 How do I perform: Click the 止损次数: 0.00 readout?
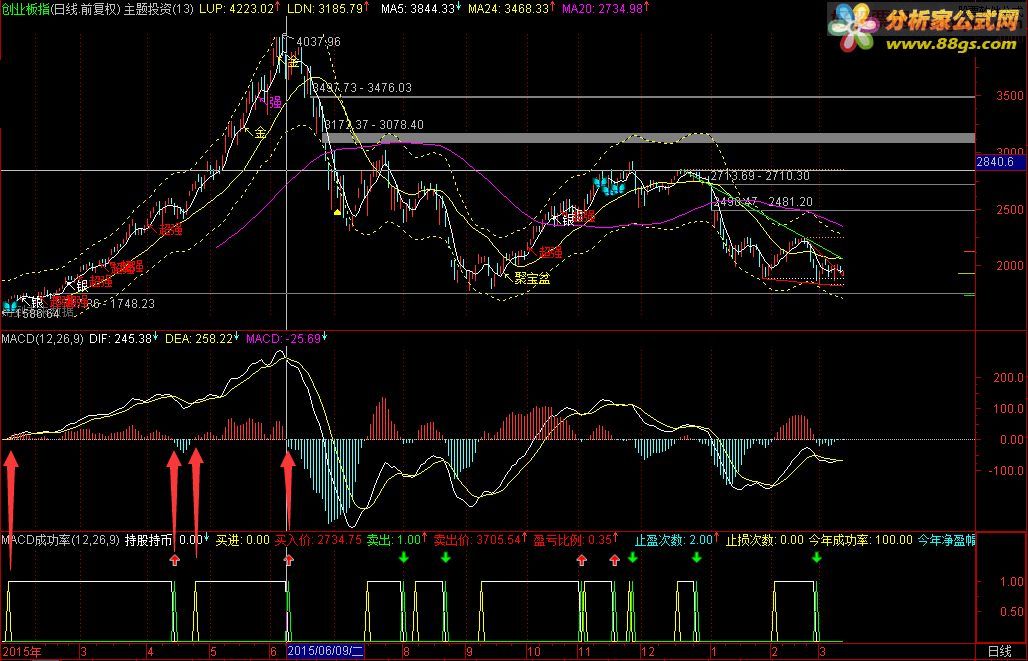click(x=764, y=540)
